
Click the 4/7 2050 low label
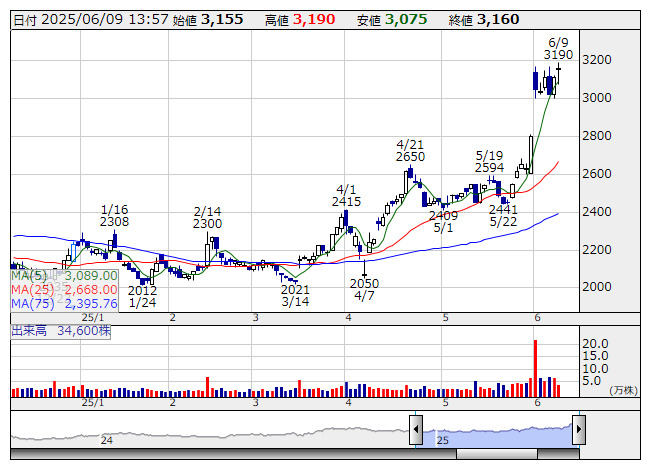point(364,289)
